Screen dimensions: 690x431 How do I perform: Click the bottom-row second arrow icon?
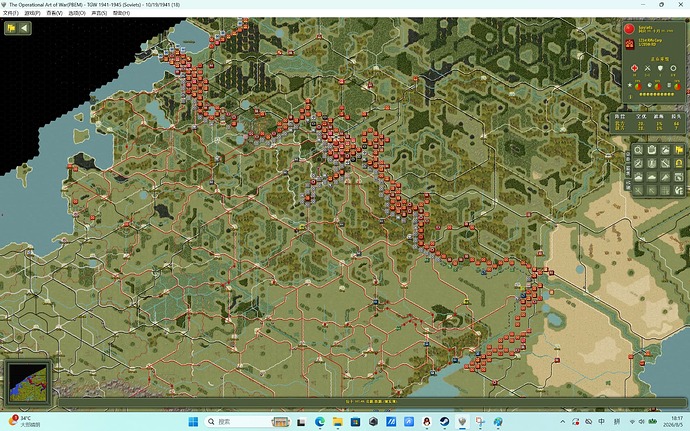click(652, 191)
